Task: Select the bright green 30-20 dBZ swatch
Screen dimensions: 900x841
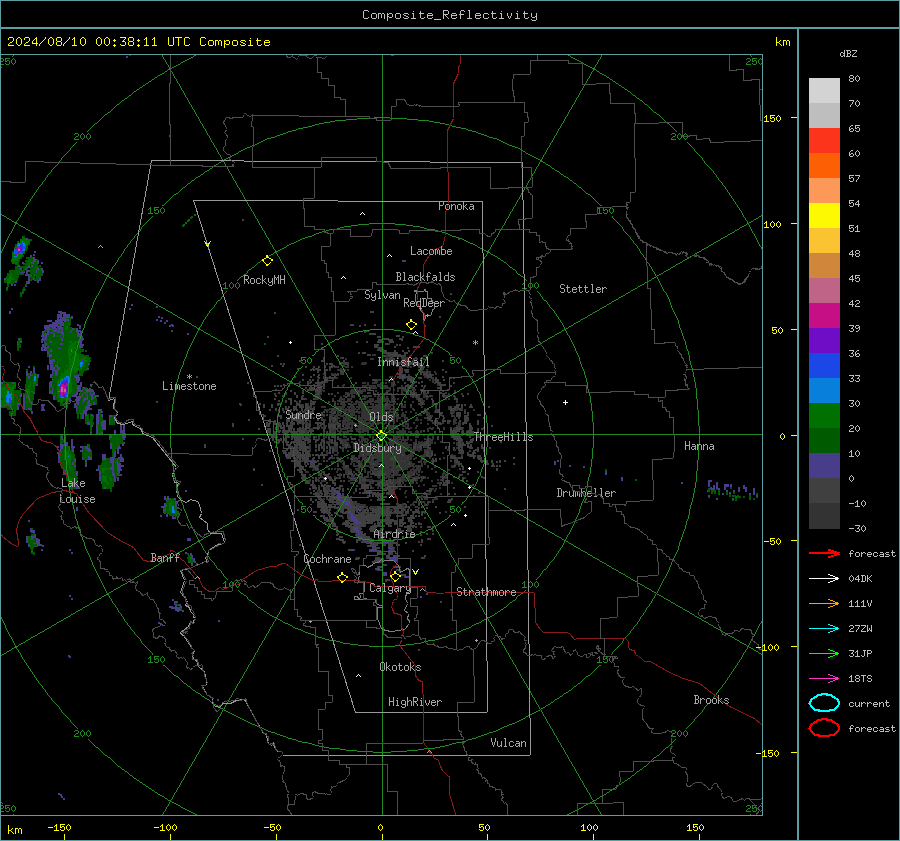Action: coord(824,416)
